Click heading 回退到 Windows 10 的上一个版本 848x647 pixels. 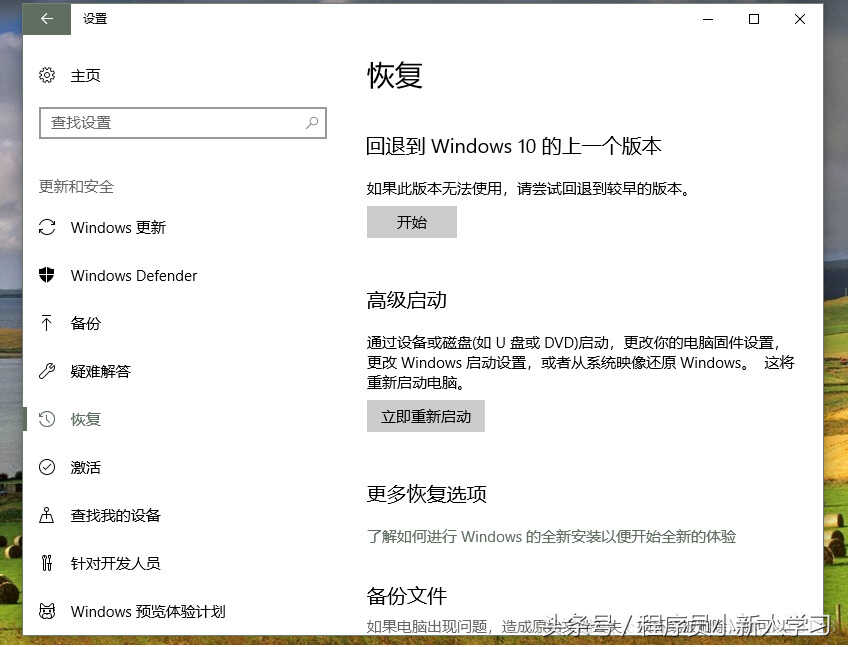click(x=514, y=146)
